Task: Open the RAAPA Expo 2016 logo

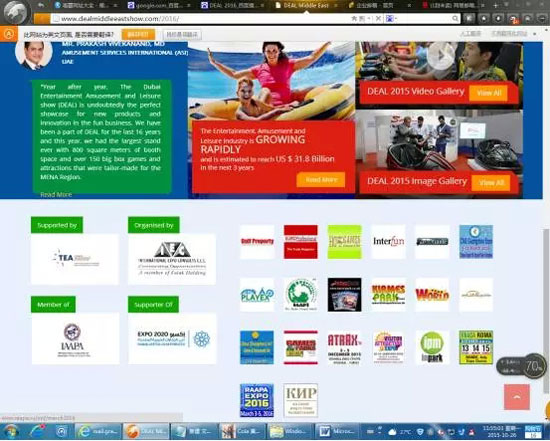Action: [257, 400]
